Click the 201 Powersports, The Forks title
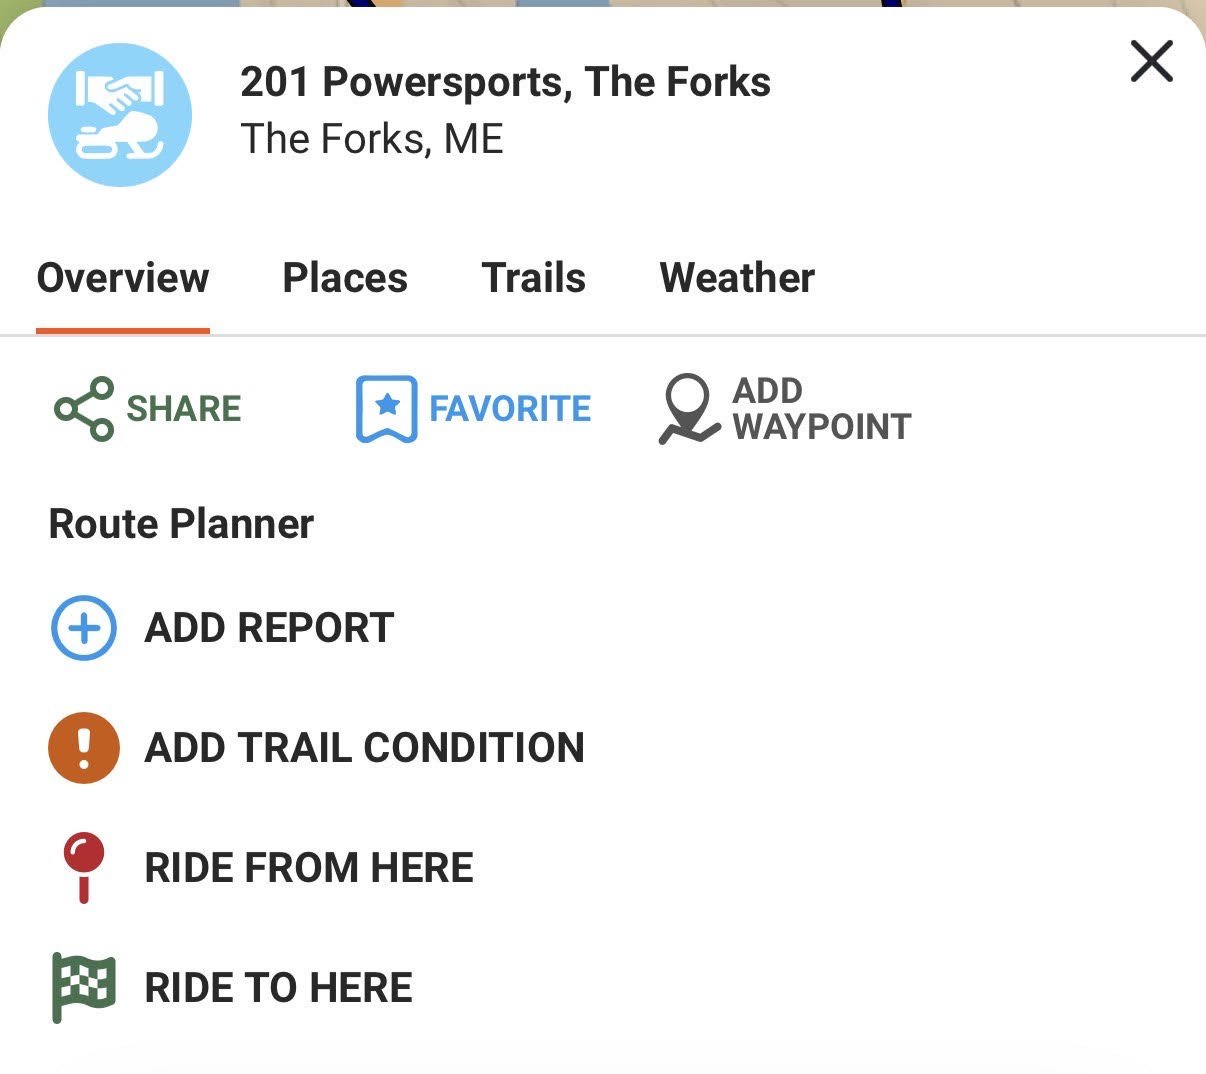This screenshot has width=1206, height=1074. (505, 82)
